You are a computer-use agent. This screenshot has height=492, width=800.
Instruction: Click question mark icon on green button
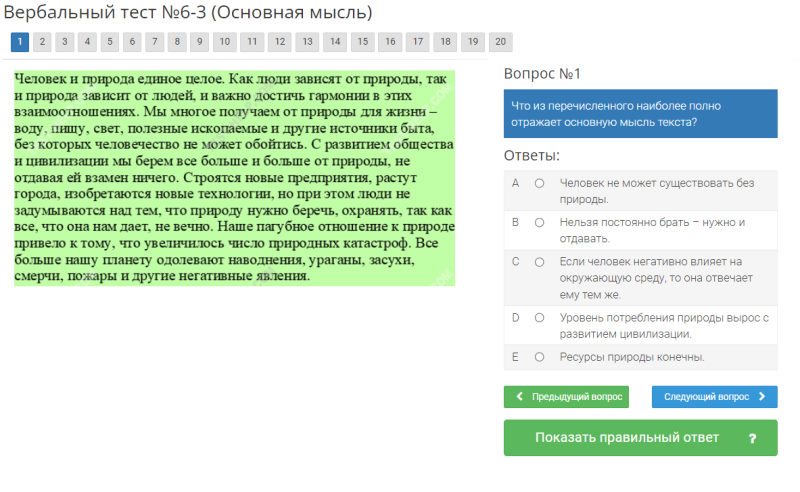tap(752, 438)
